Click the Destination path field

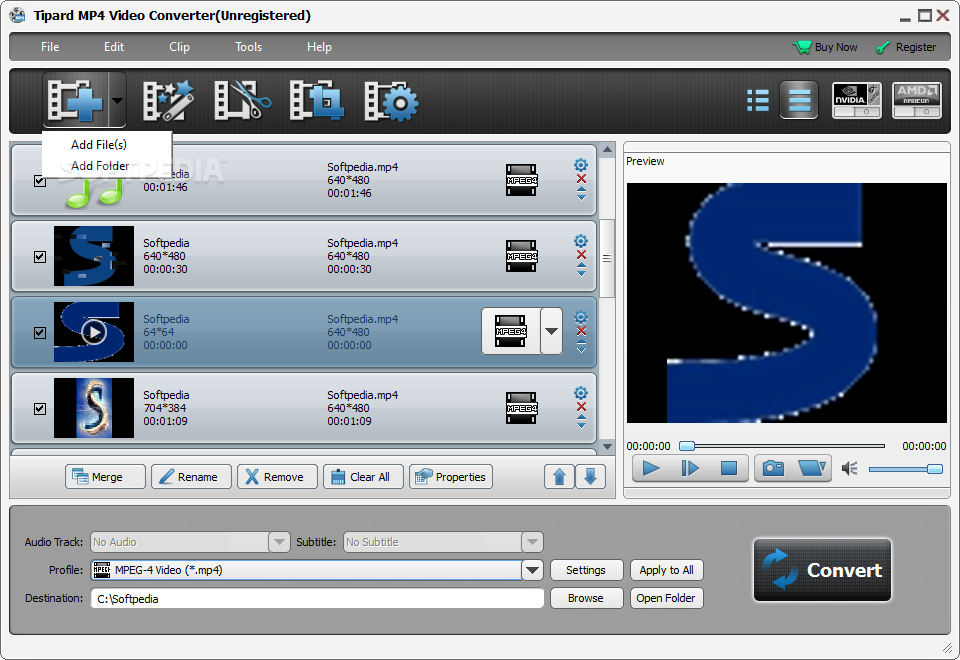[317, 598]
